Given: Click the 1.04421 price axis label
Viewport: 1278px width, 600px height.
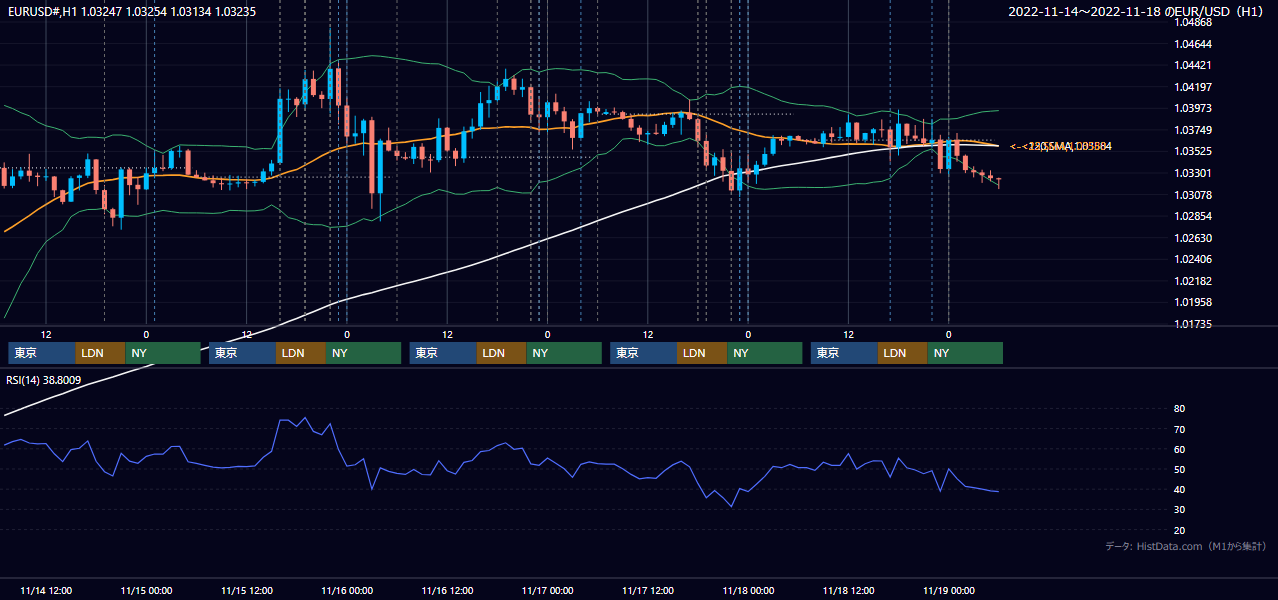Looking at the screenshot, I should click(x=1193, y=66).
